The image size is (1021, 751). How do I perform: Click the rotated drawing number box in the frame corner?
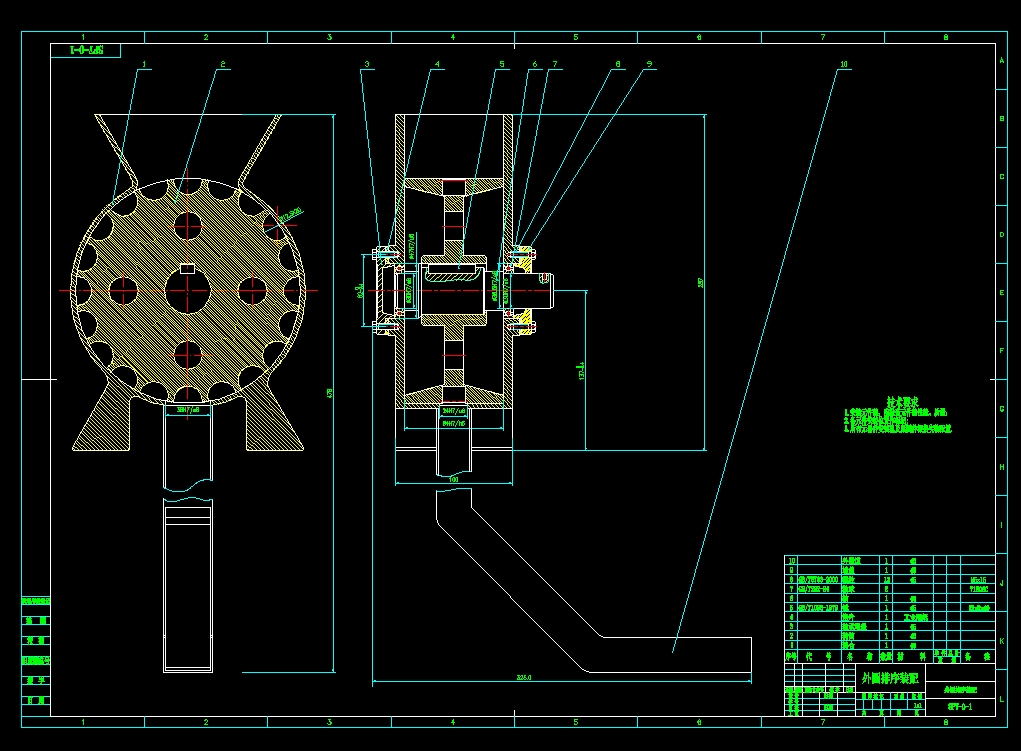[86, 50]
